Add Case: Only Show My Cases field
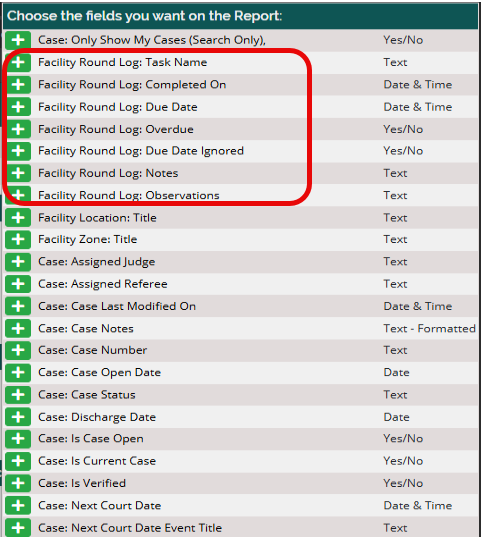This screenshot has height=537, width=481. tap(18, 40)
